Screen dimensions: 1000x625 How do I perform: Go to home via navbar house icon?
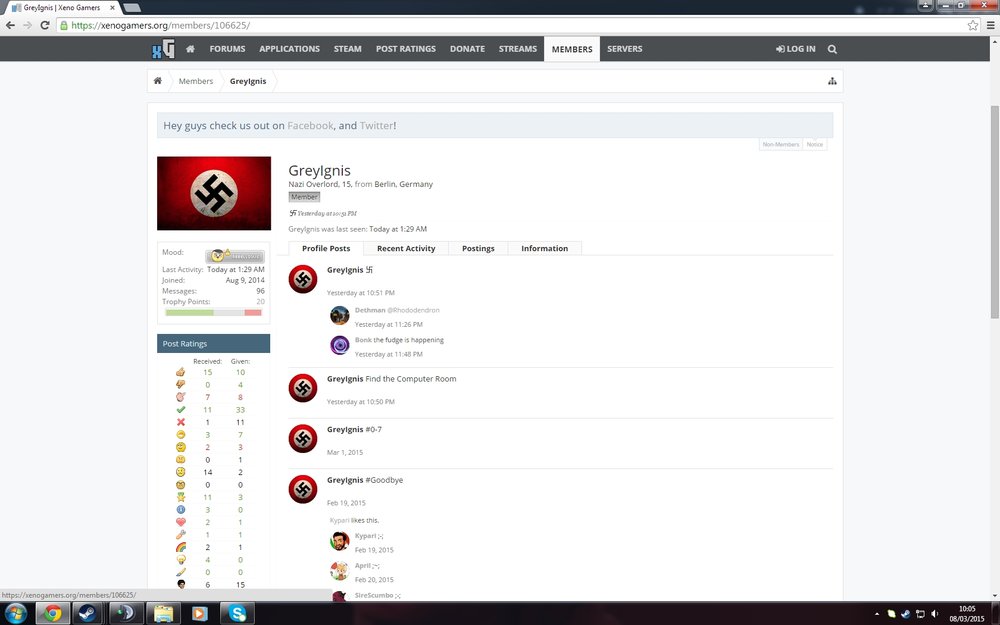(x=190, y=49)
